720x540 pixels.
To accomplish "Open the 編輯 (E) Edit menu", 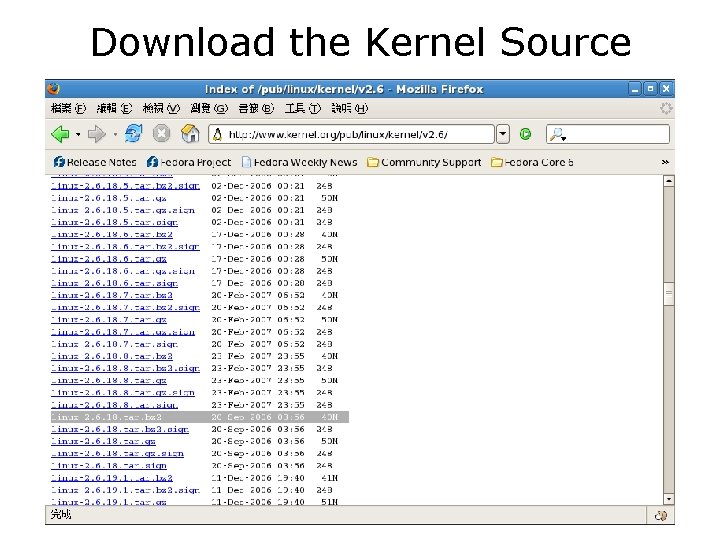I will 114,108.
